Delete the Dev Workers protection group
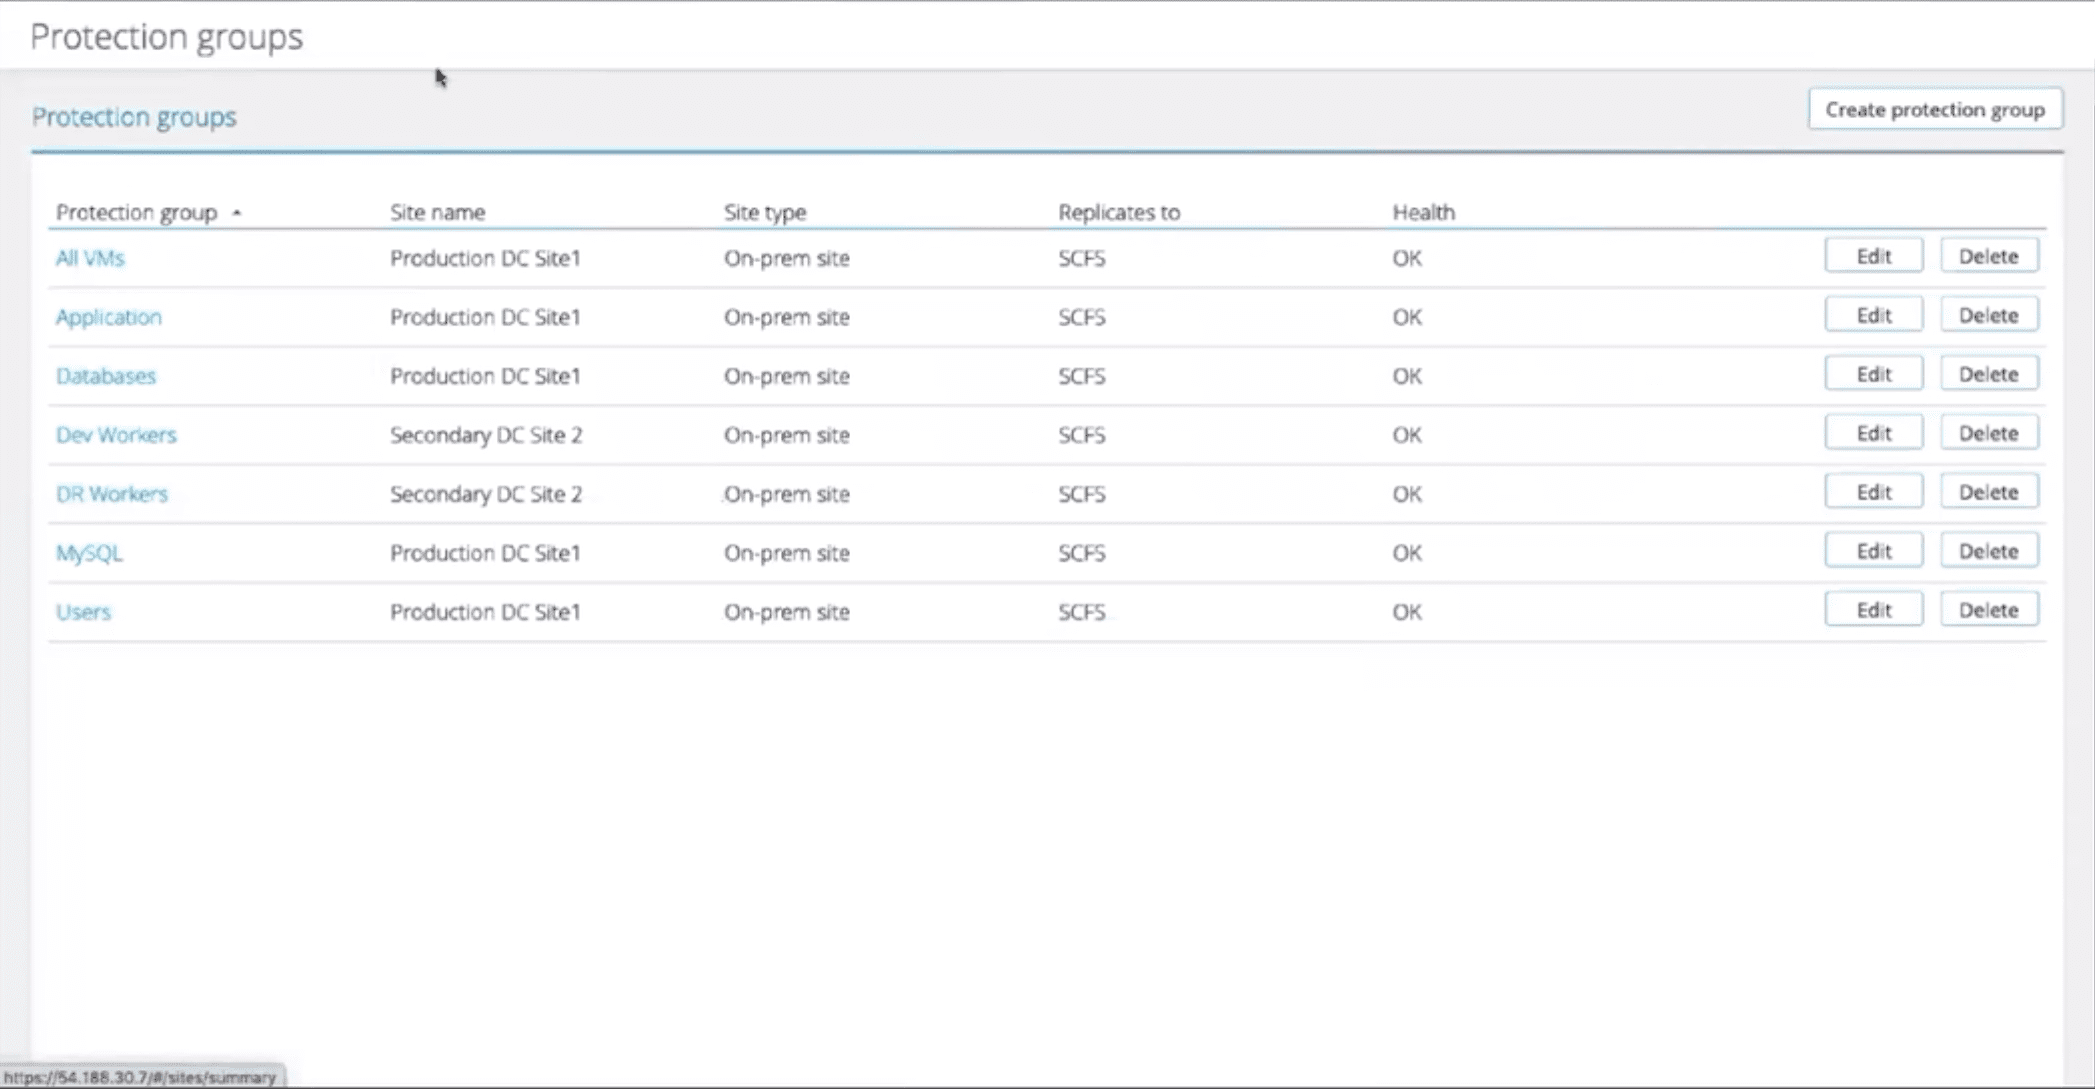The width and height of the screenshot is (2095, 1089). pos(1988,433)
